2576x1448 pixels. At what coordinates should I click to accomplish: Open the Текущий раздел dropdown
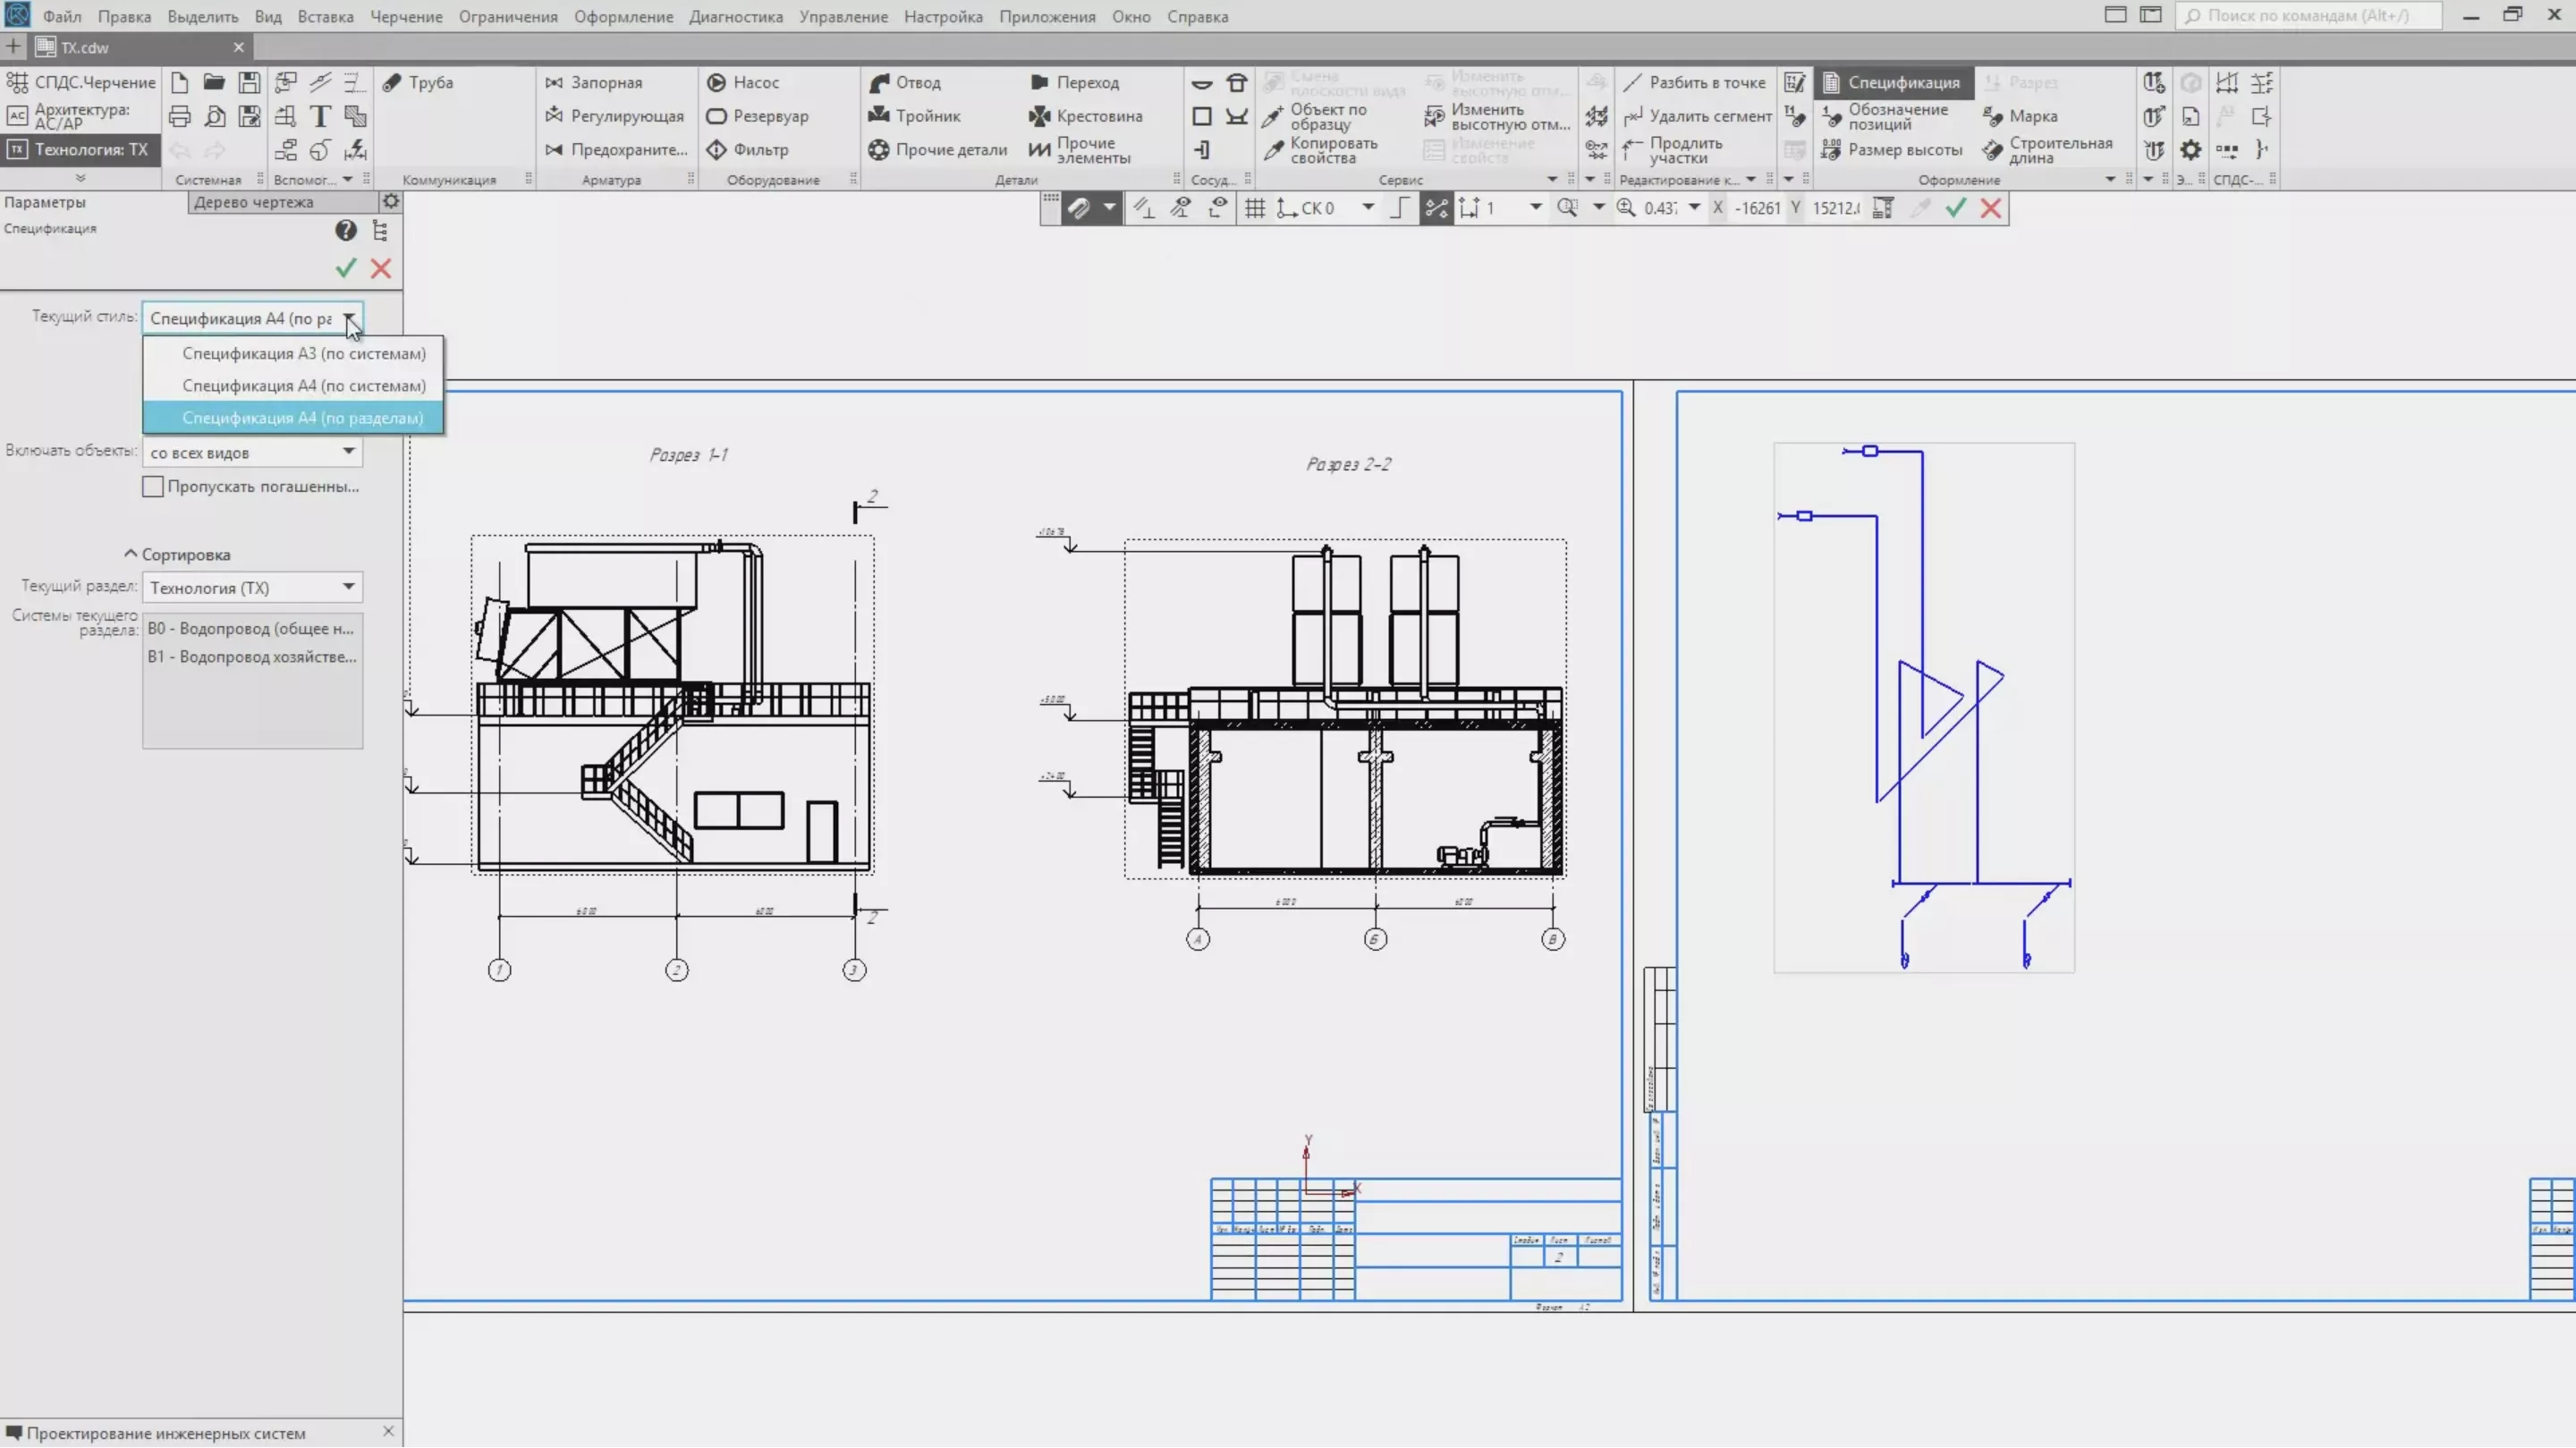(x=252, y=588)
